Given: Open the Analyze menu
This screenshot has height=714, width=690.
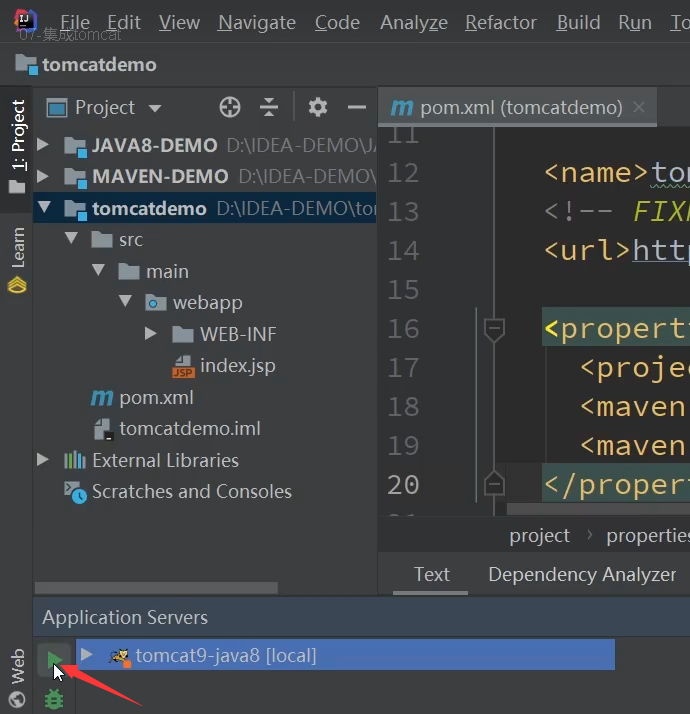Looking at the screenshot, I should click(414, 22).
